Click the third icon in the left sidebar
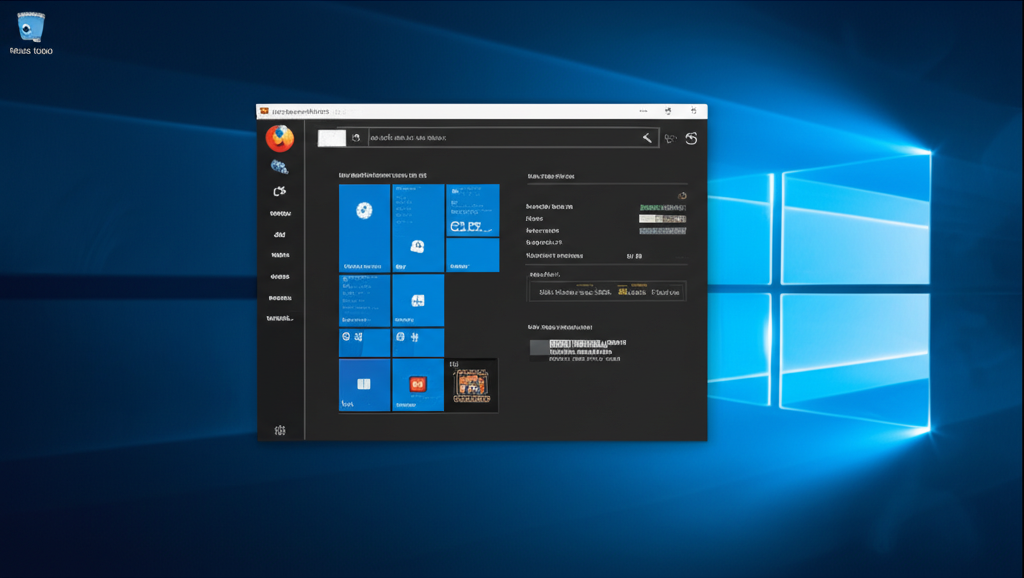 (x=280, y=191)
